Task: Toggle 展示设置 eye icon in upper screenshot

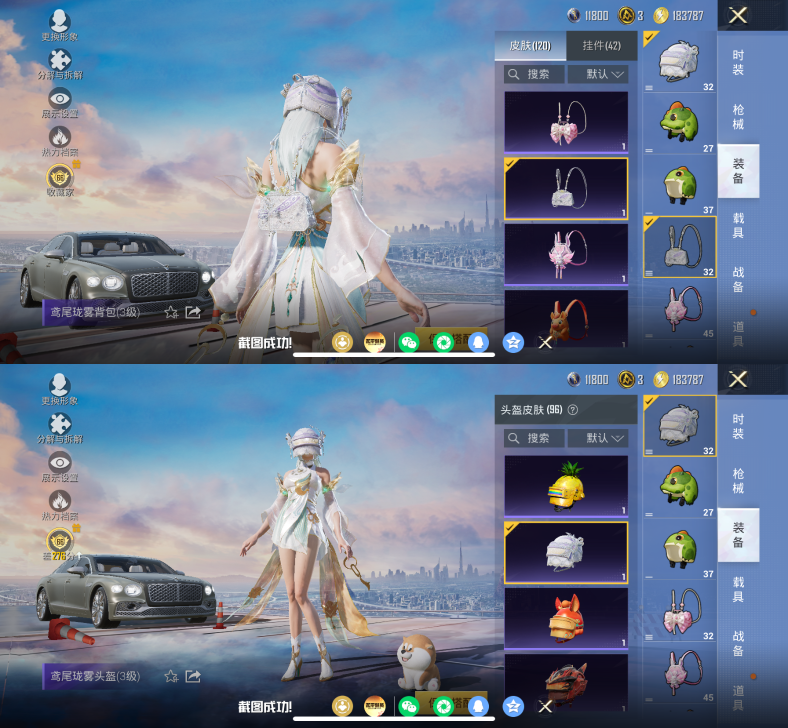Action: [59, 103]
